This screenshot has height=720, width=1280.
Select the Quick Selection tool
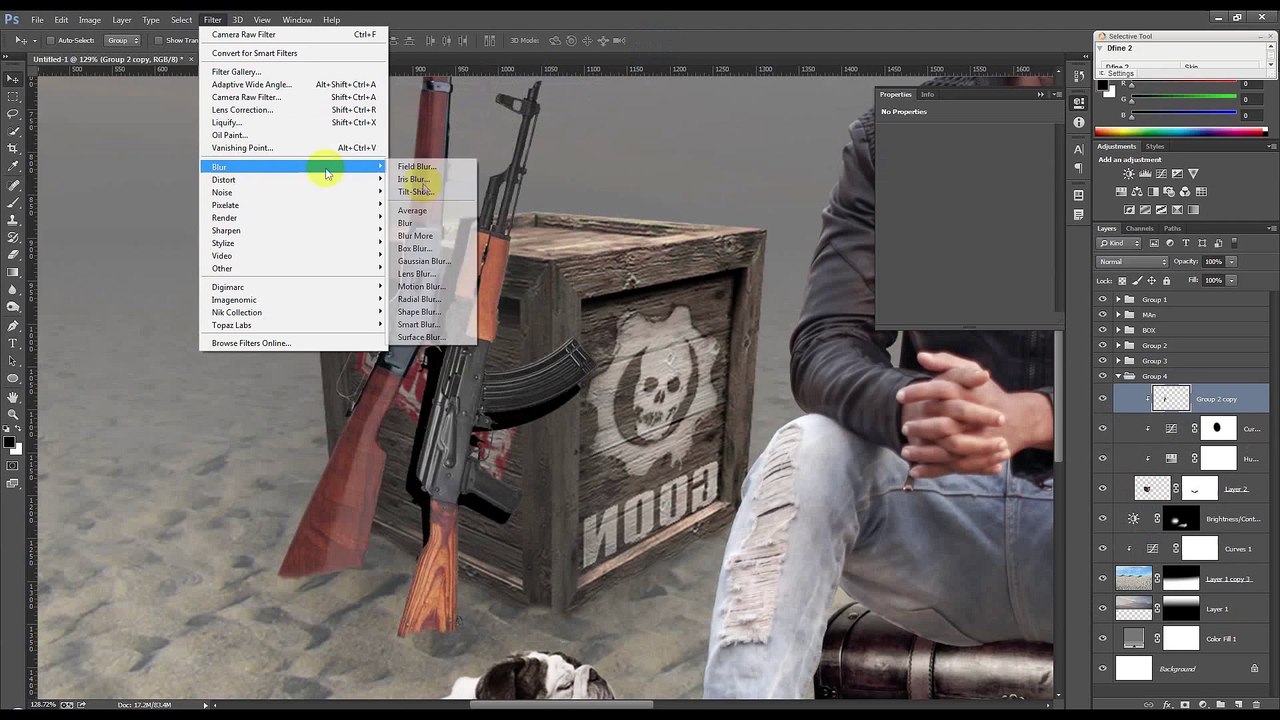click(x=12, y=131)
